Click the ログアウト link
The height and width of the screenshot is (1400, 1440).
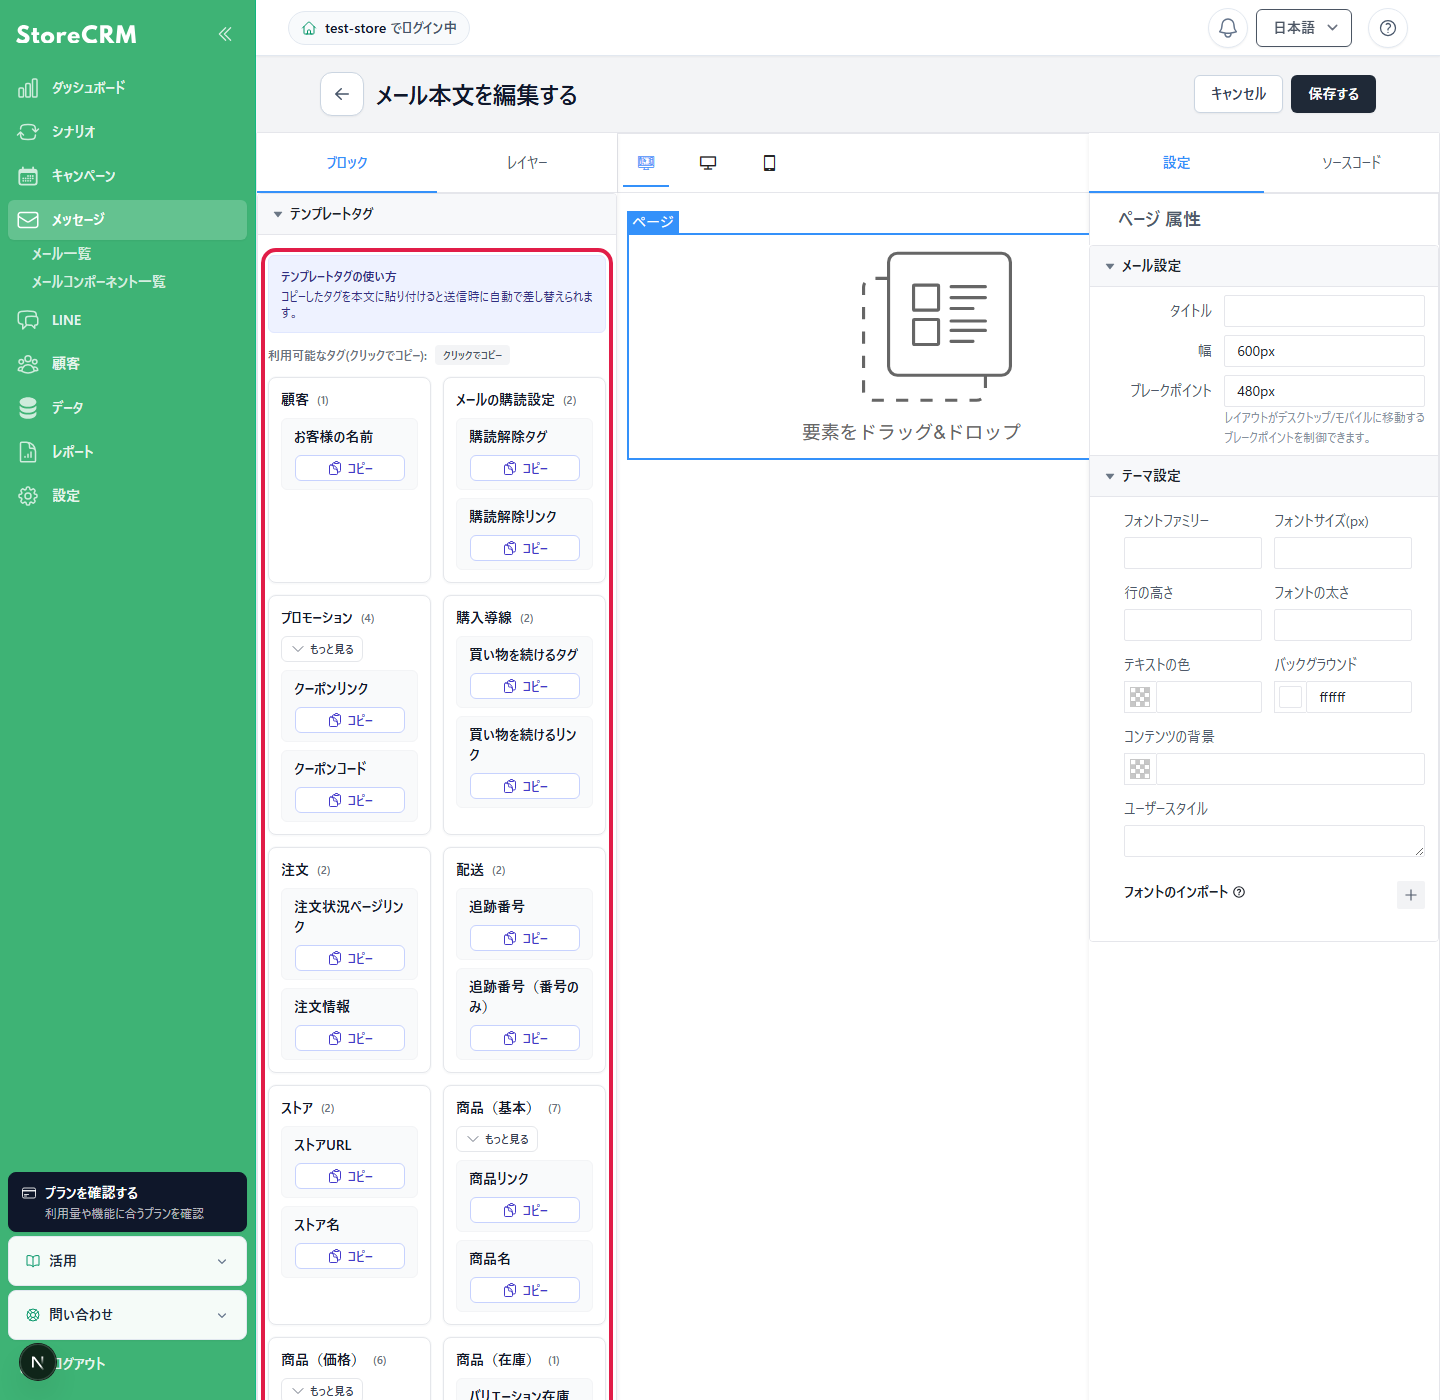80,1364
